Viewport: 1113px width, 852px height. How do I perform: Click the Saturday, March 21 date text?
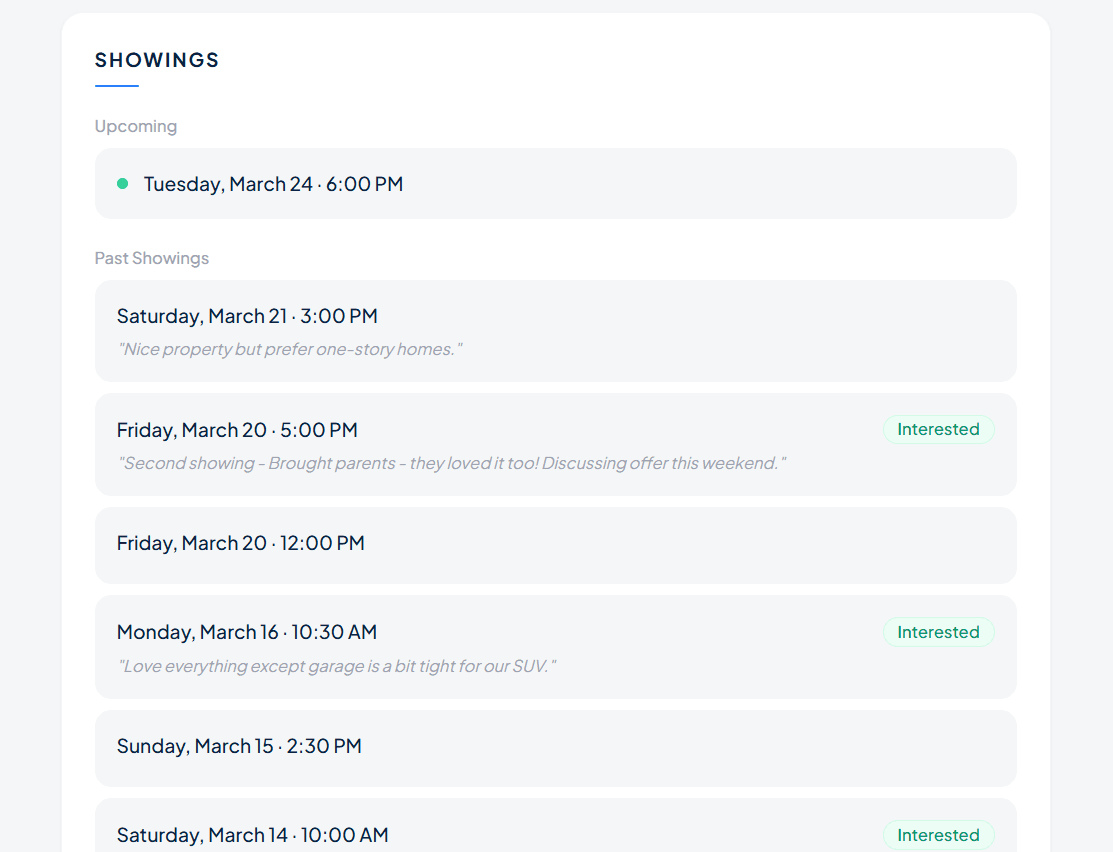[x=204, y=316]
